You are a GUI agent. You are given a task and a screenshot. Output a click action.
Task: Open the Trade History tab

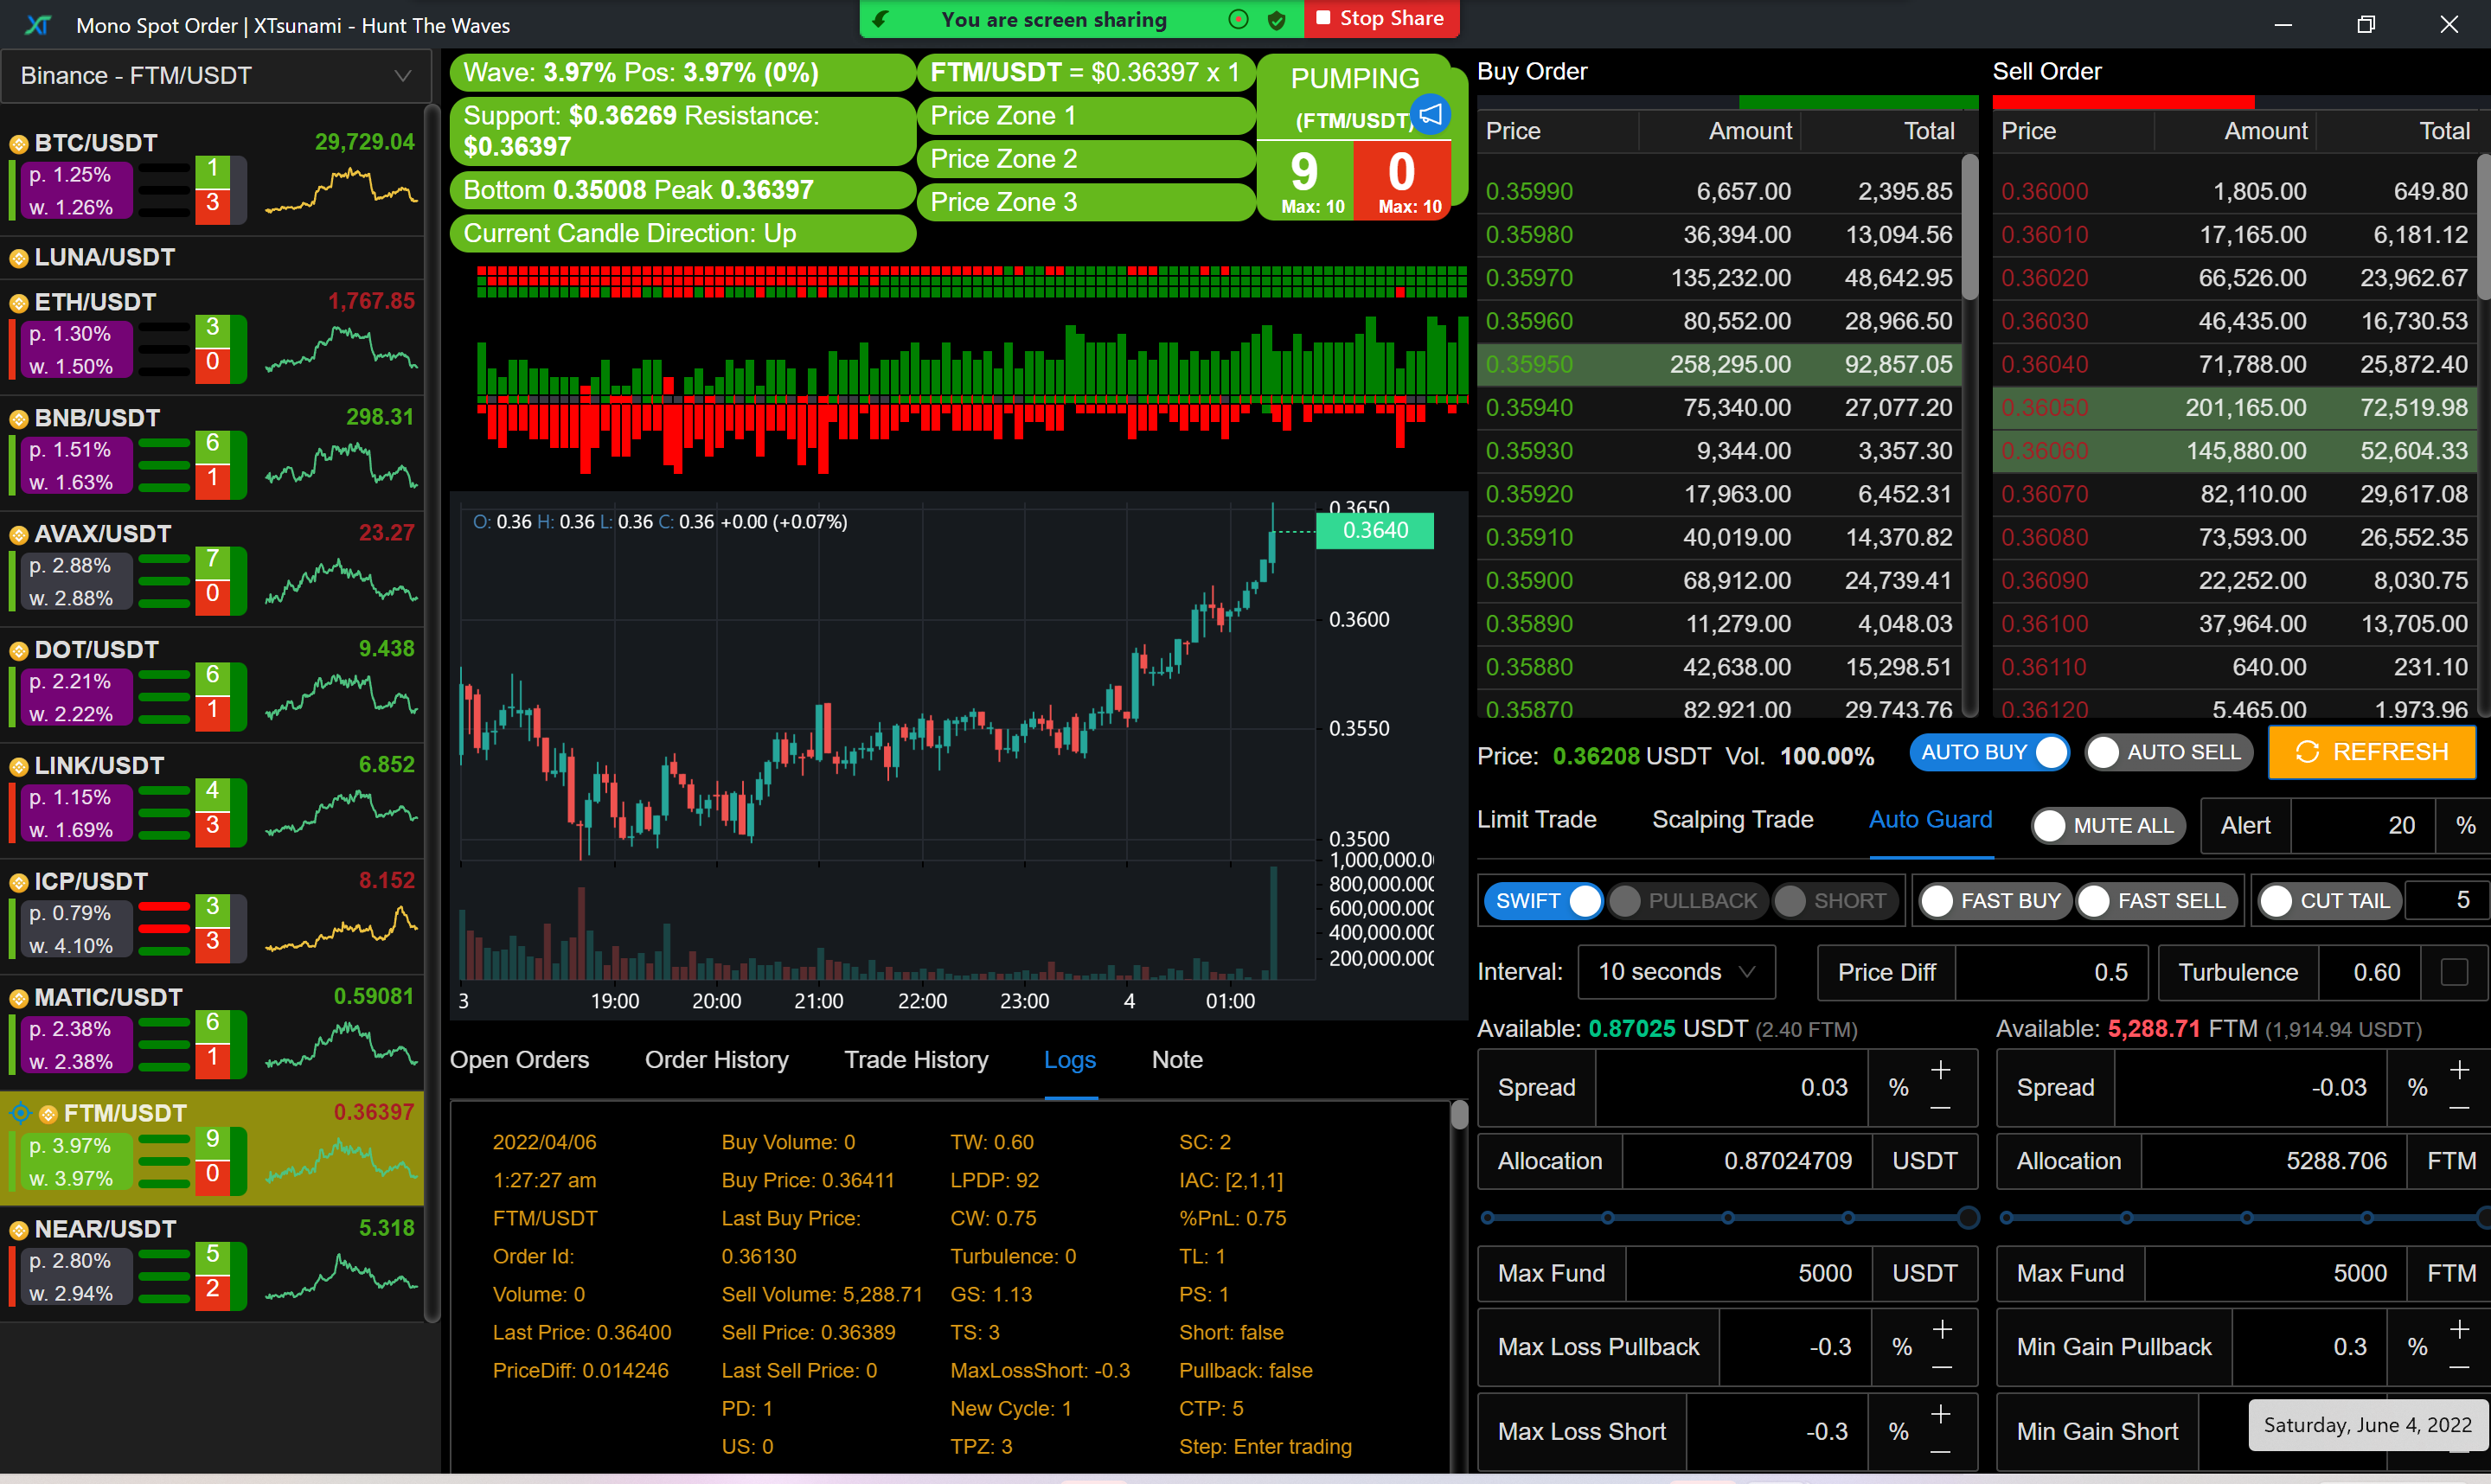tap(916, 1060)
